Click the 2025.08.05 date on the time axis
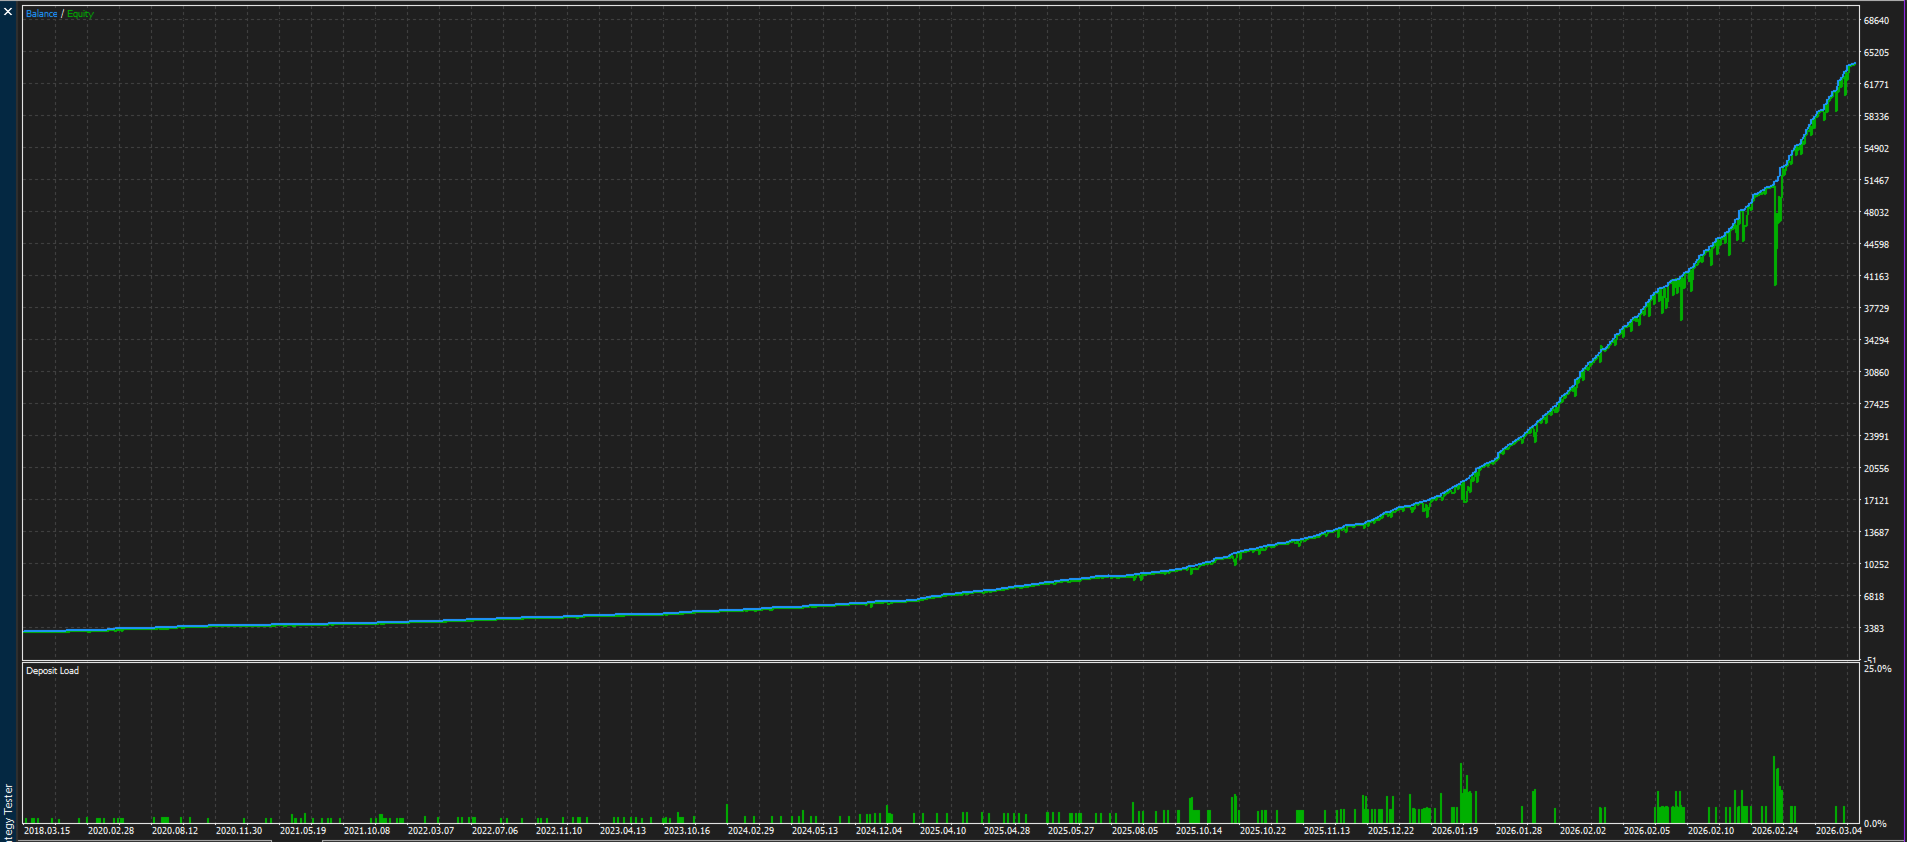The height and width of the screenshot is (842, 1907). tap(1135, 831)
